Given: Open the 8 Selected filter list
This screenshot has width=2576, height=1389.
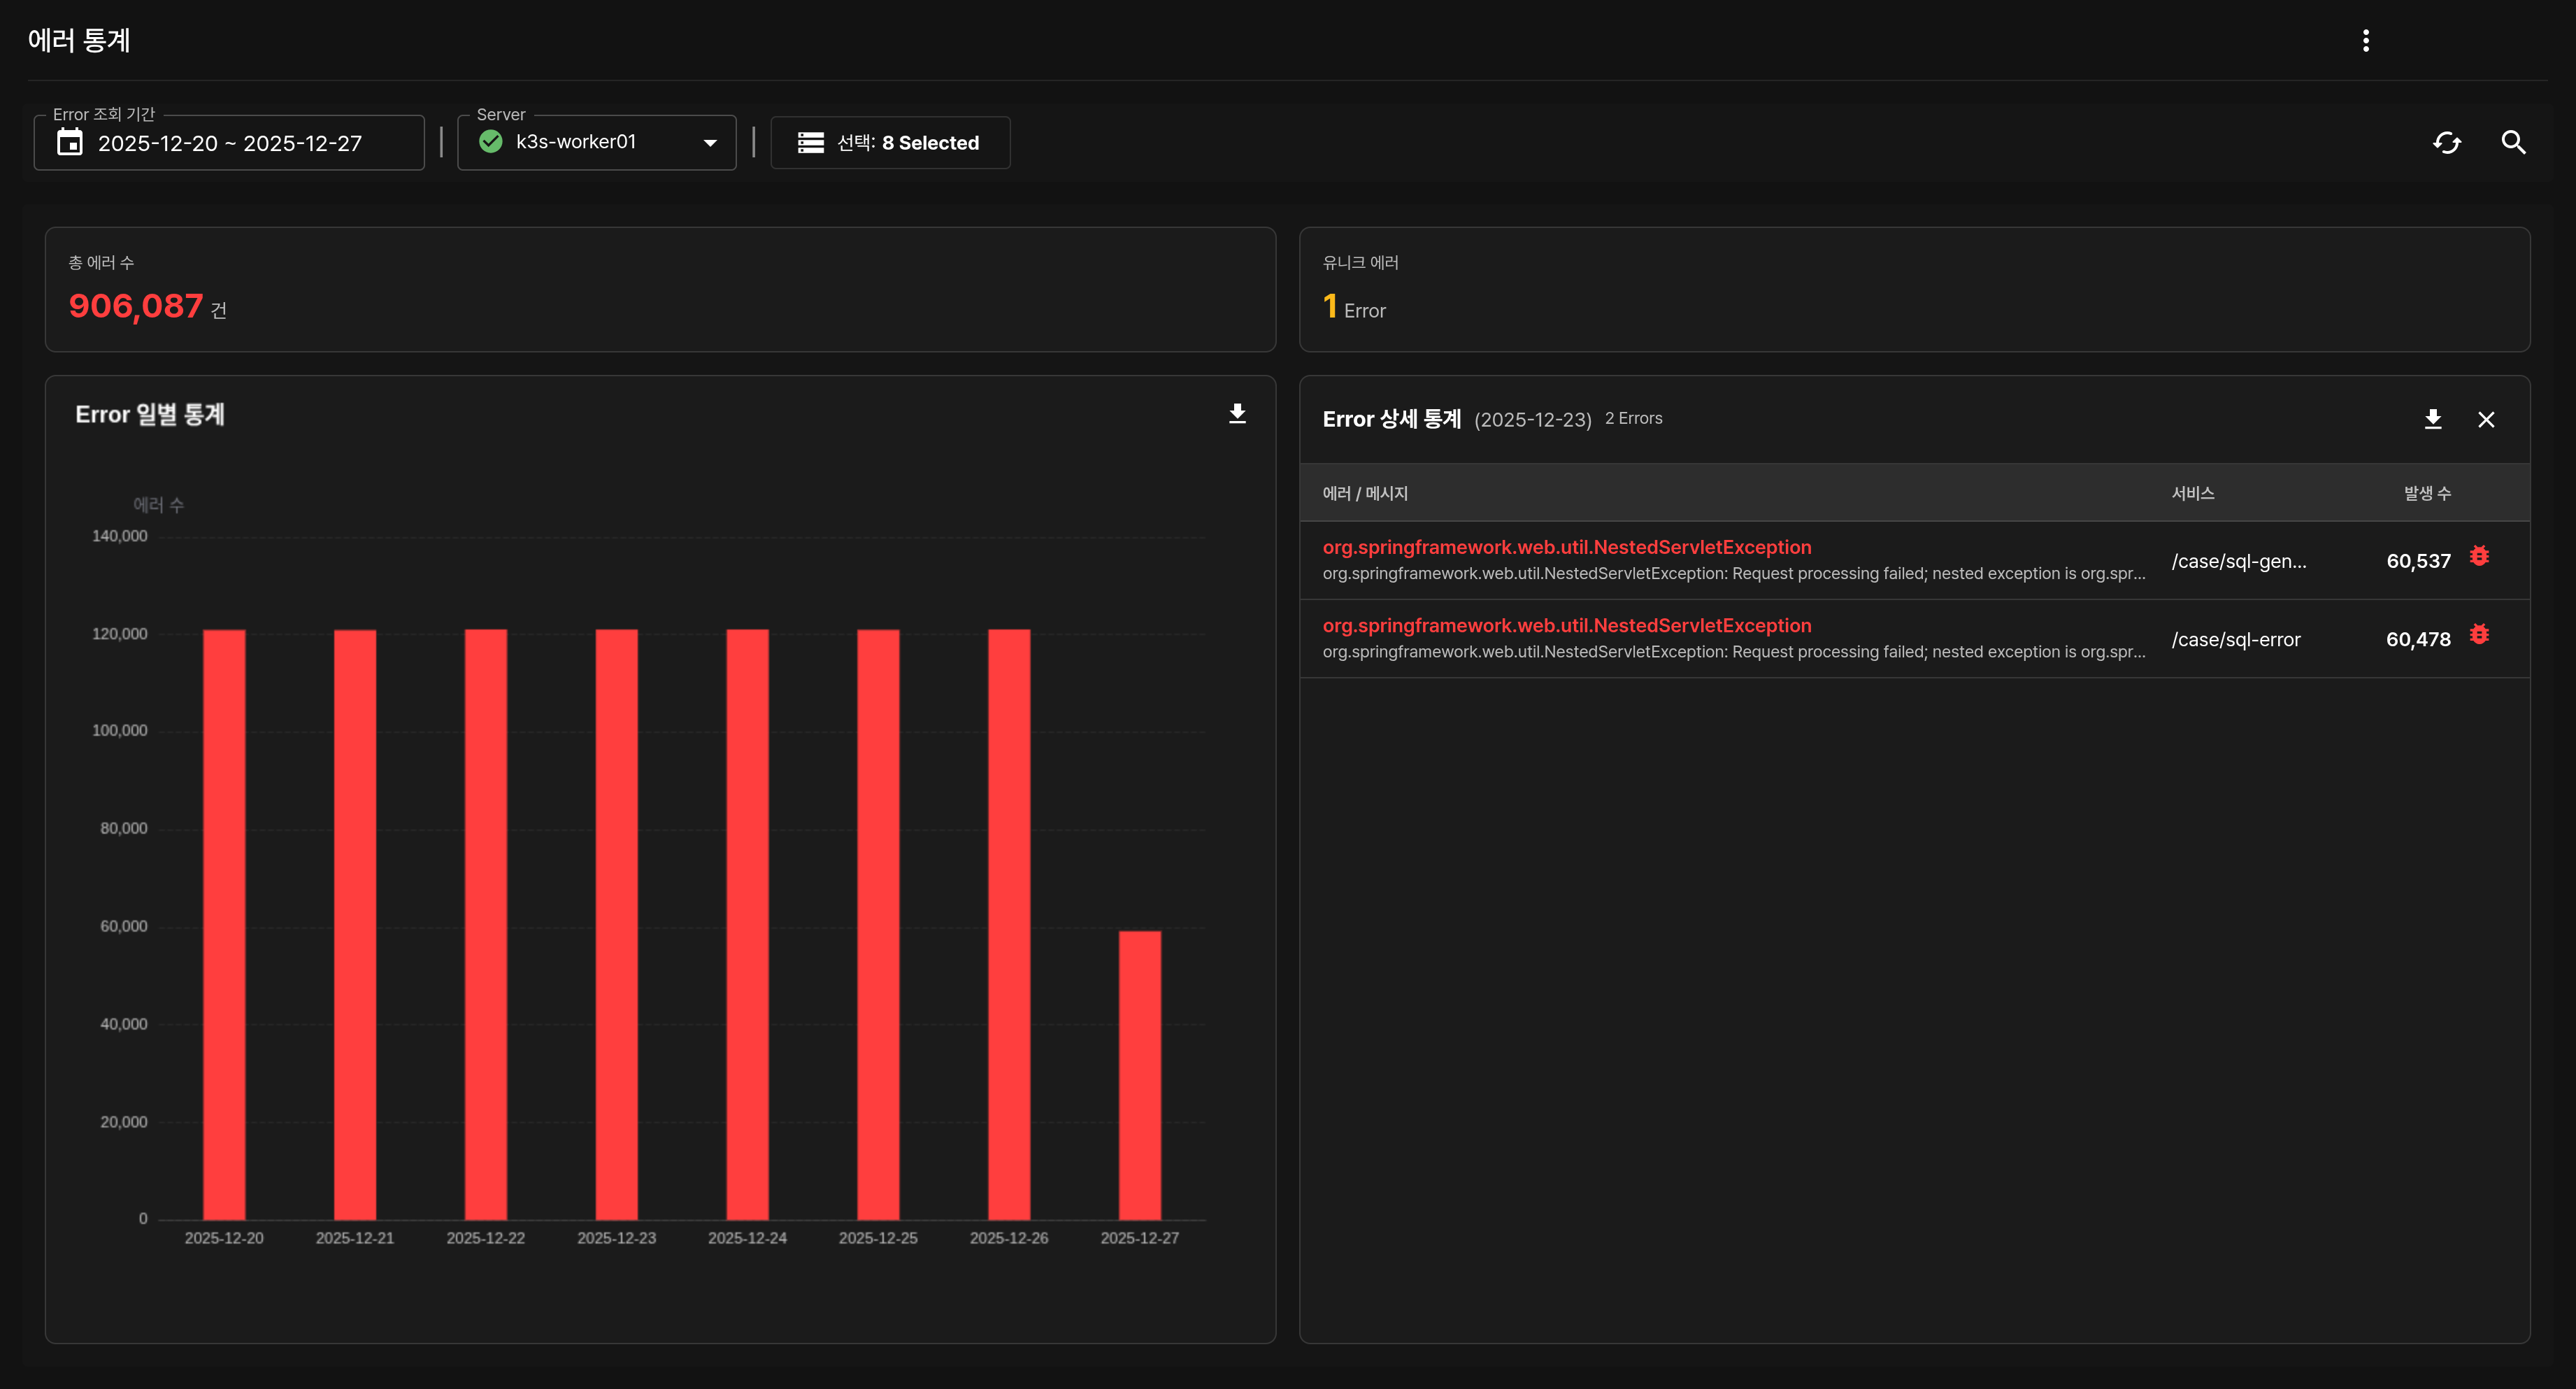Looking at the screenshot, I should tap(890, 143).
